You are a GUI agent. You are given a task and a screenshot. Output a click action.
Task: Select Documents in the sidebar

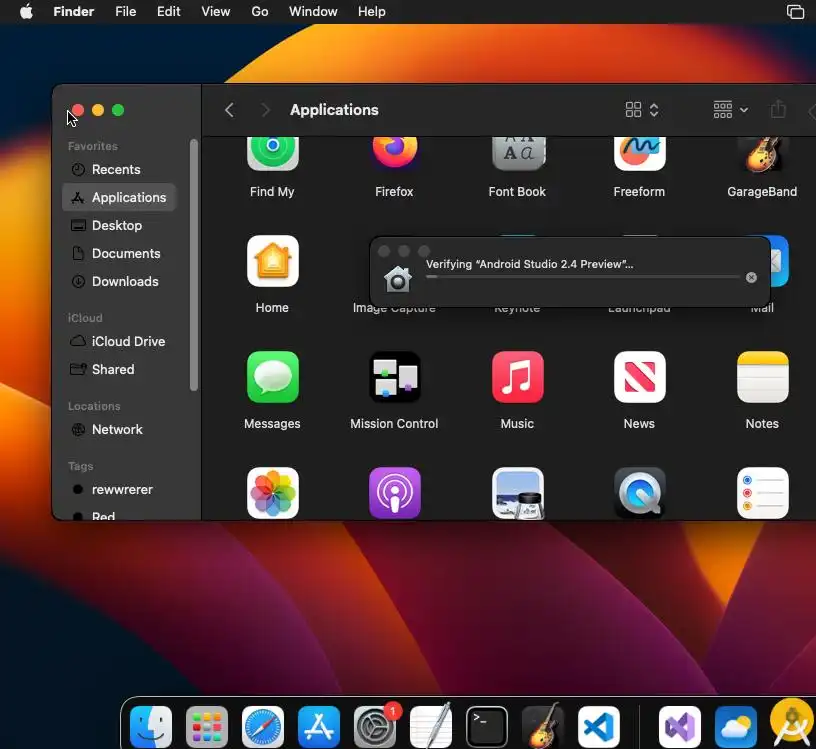[119, 253]
